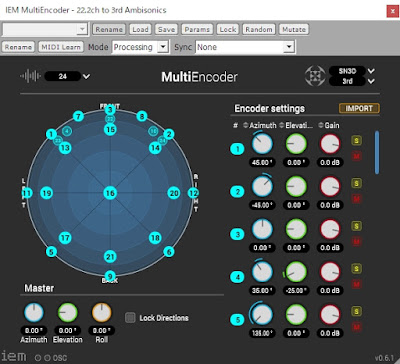This screenshot has width=400, height=364.
Task: Select source marker 17 on the sphere
Action: [65, 238]
